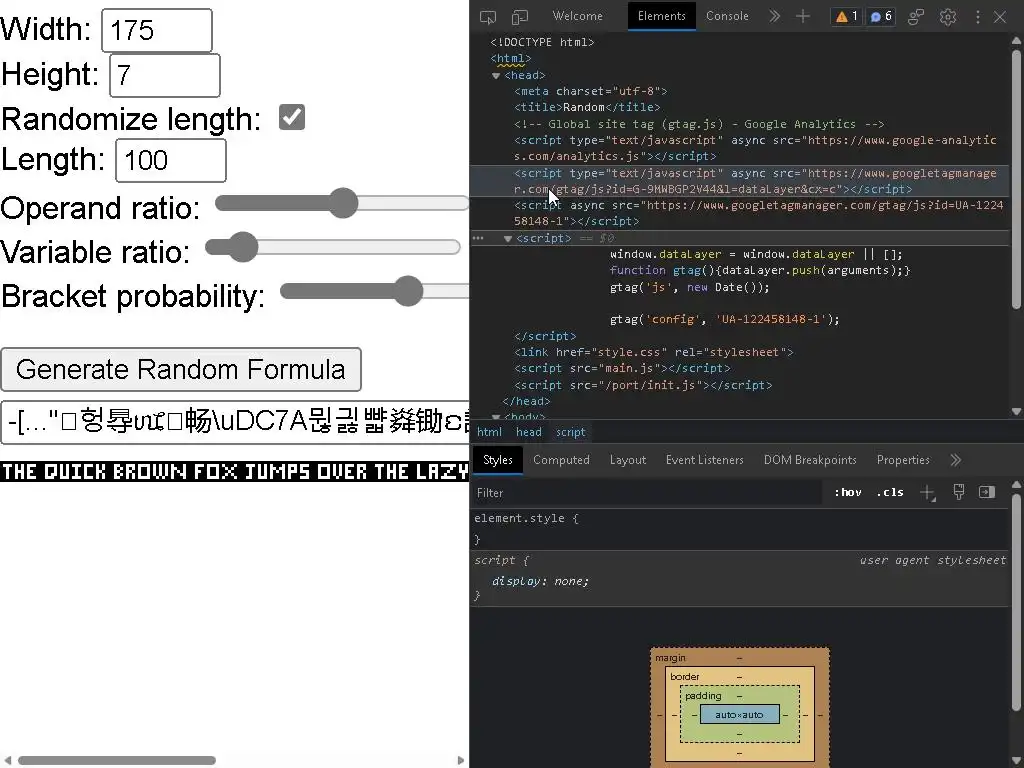1024x768 pixels.
Task: Open DevTools settings gear
Action: [948, 16]
